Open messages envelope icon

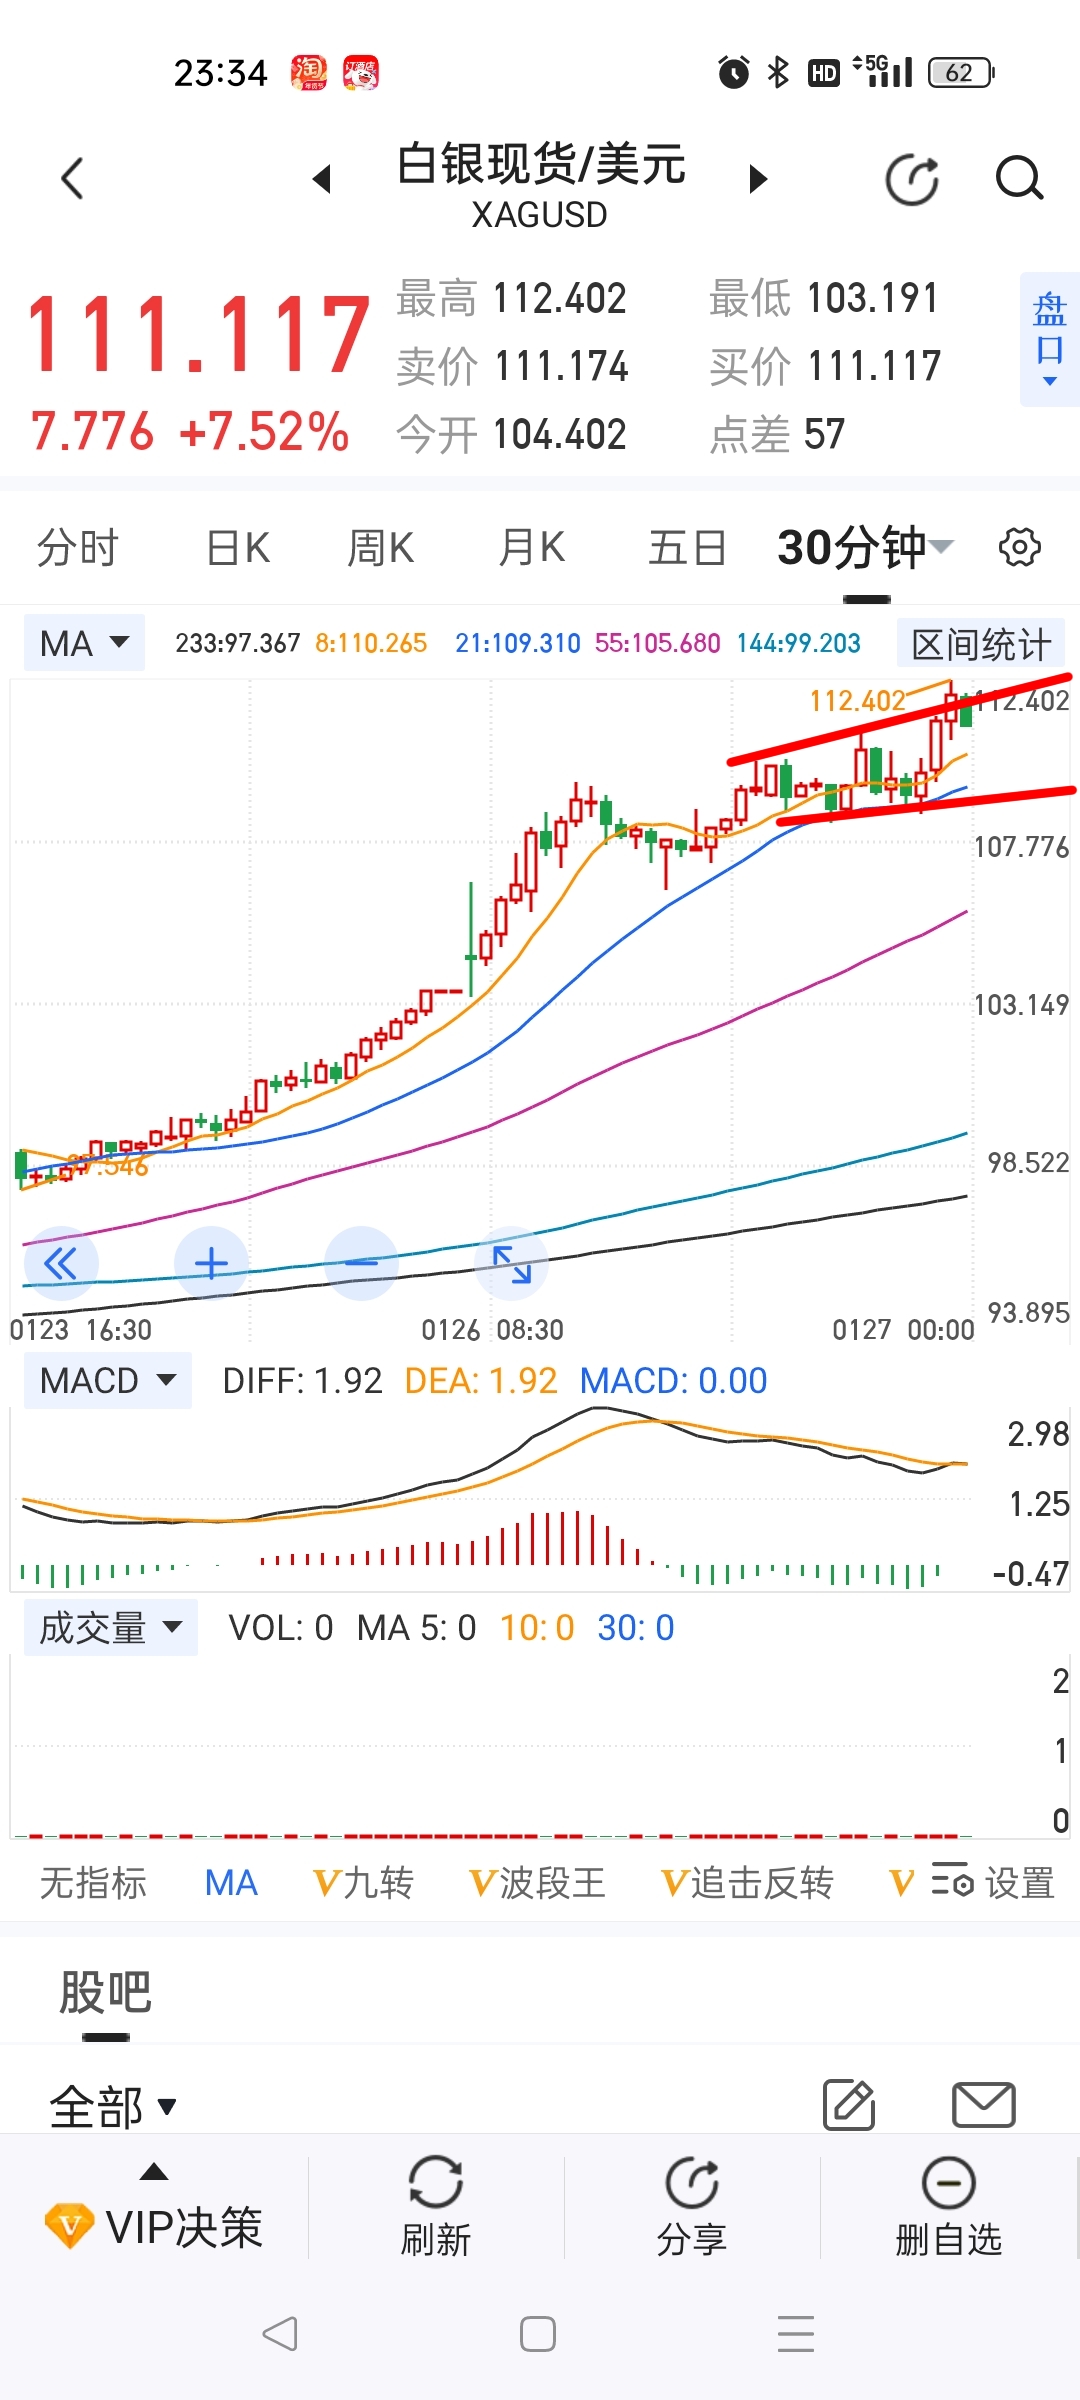click(x=983, y=2105)
